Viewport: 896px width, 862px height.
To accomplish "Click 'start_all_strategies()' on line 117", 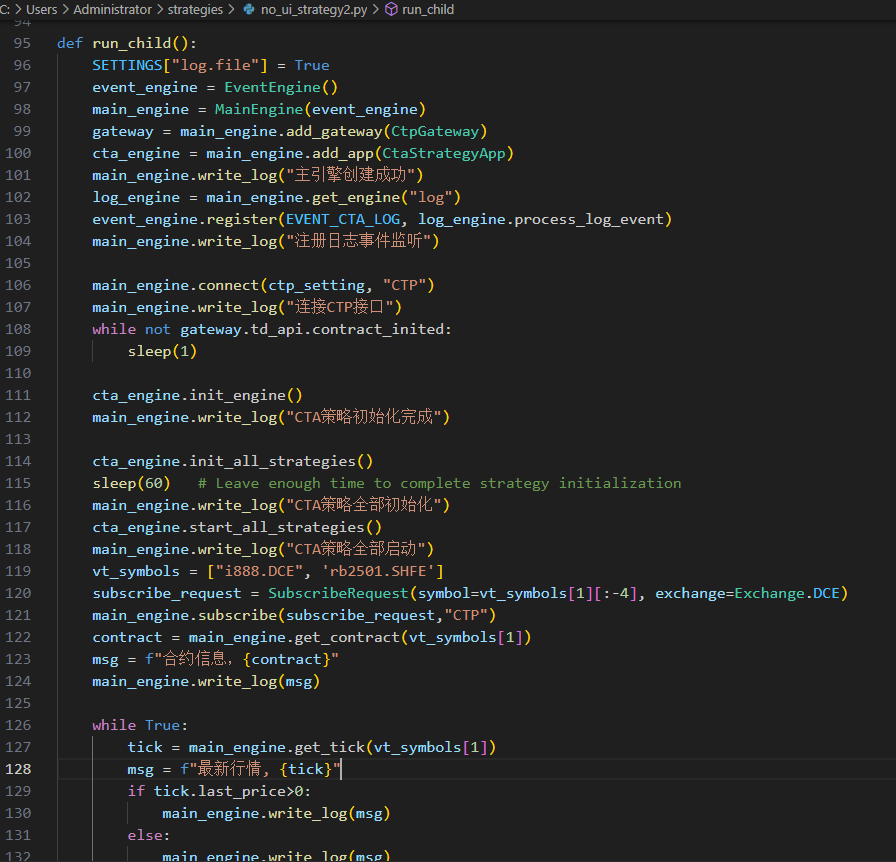I will pos(286,528).
